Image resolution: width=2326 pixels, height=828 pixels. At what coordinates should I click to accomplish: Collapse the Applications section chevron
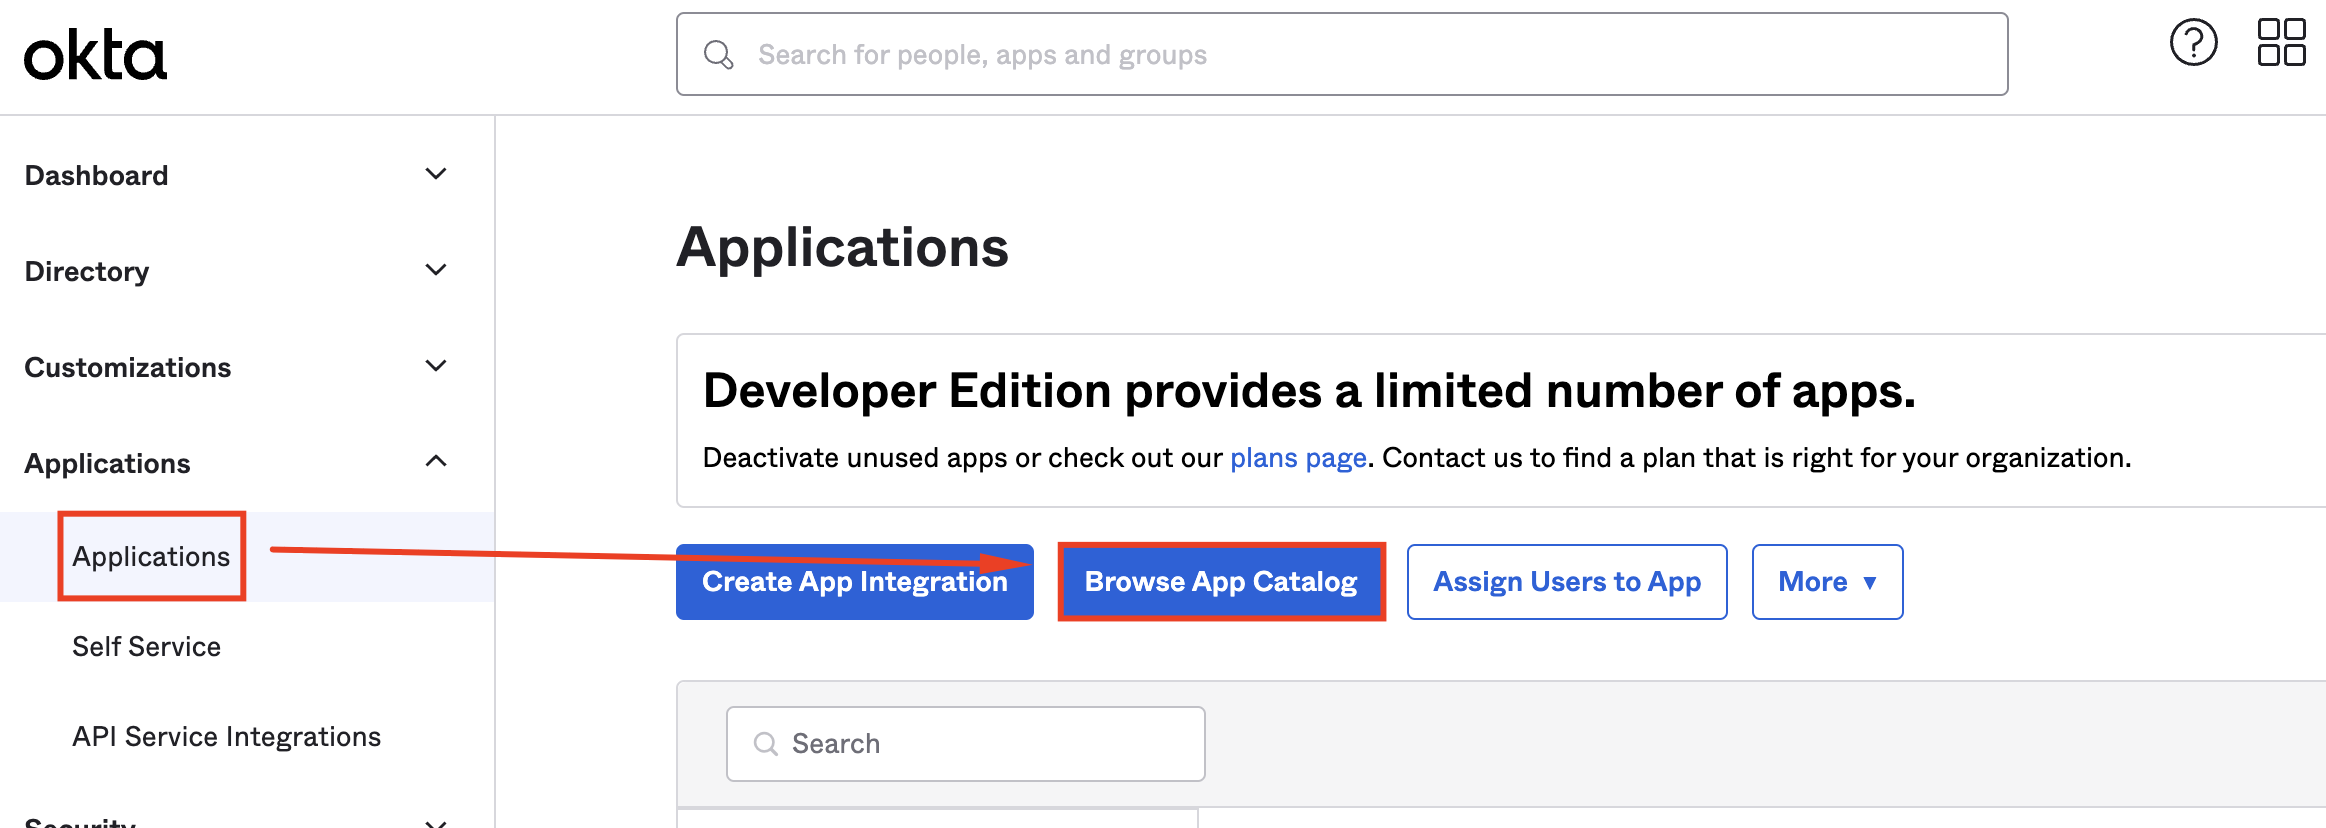pyautogui.click(x=436, y=461)
